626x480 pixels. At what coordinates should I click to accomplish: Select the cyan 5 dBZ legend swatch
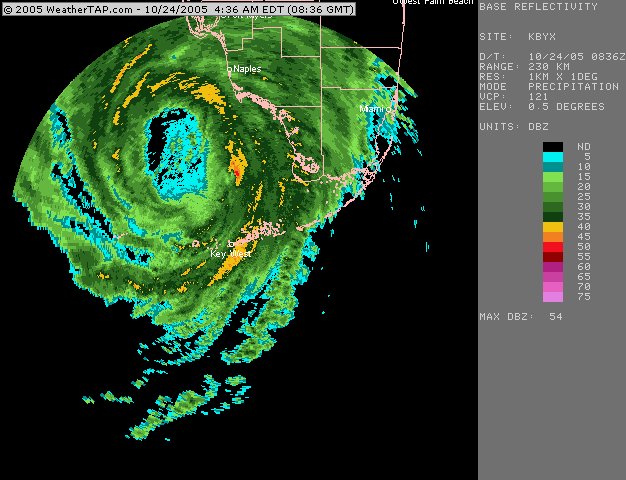tap(553, 157)
